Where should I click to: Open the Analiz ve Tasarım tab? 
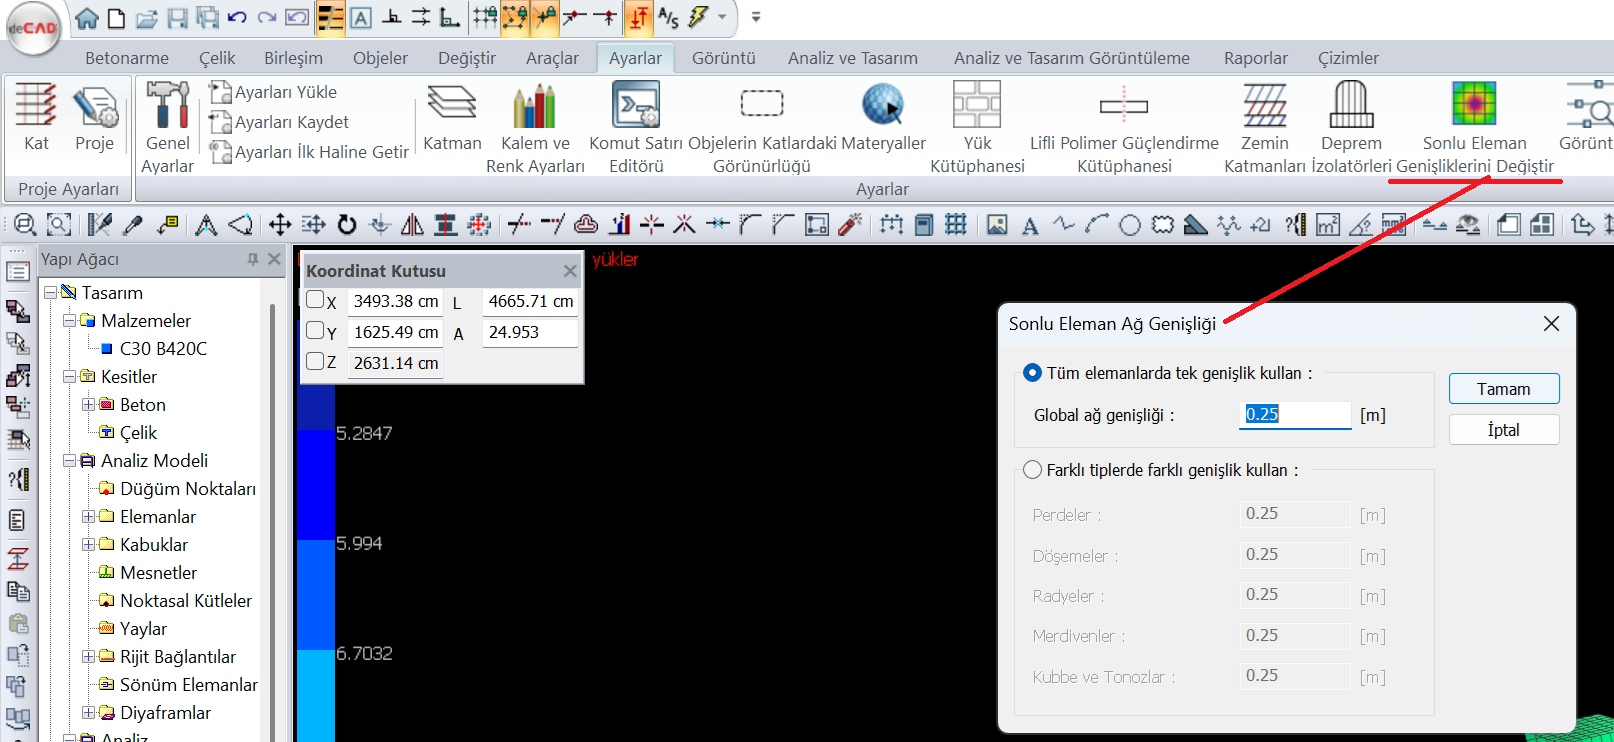coord(852,58)
